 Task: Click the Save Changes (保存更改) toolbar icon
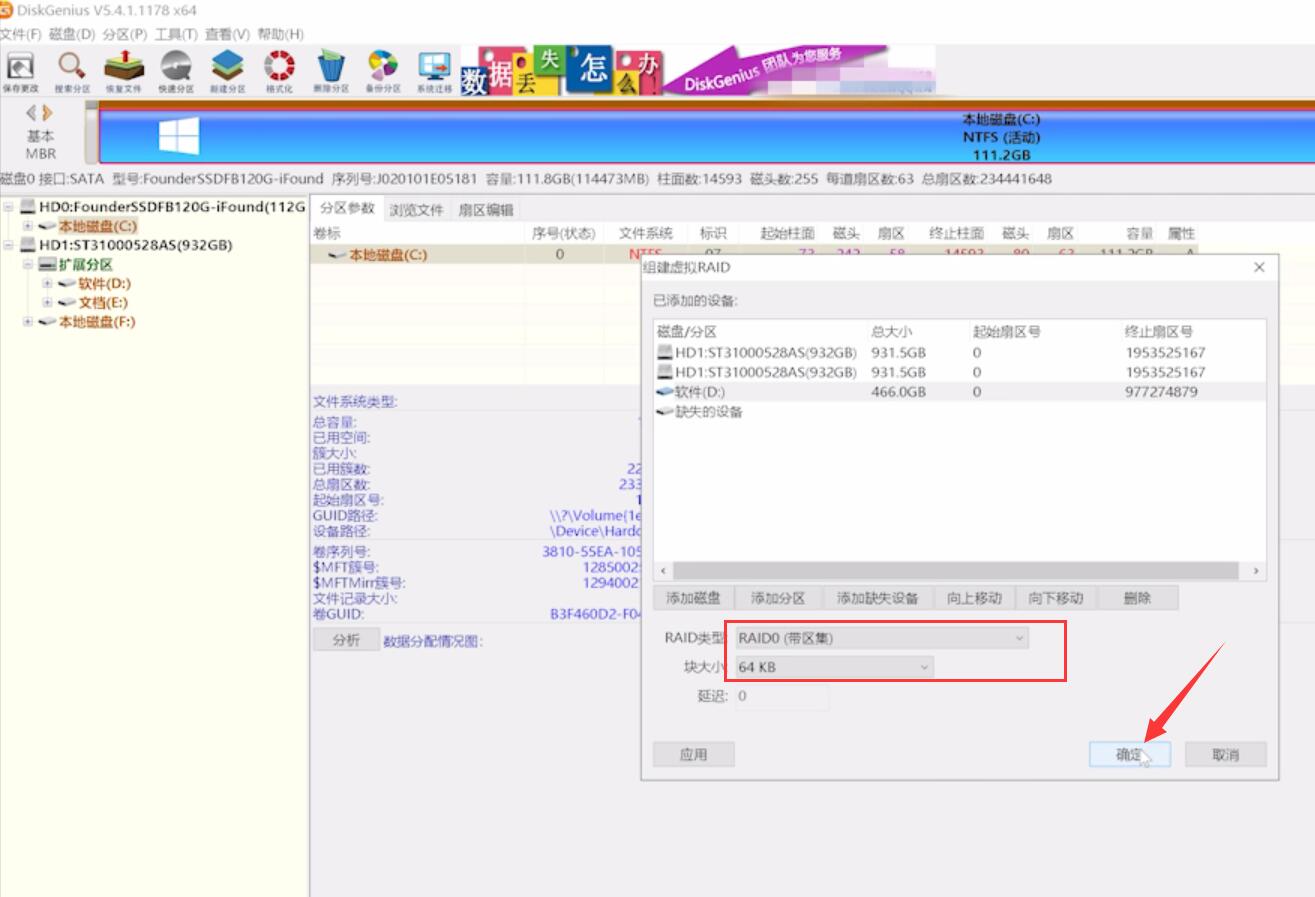pos(19,67)
